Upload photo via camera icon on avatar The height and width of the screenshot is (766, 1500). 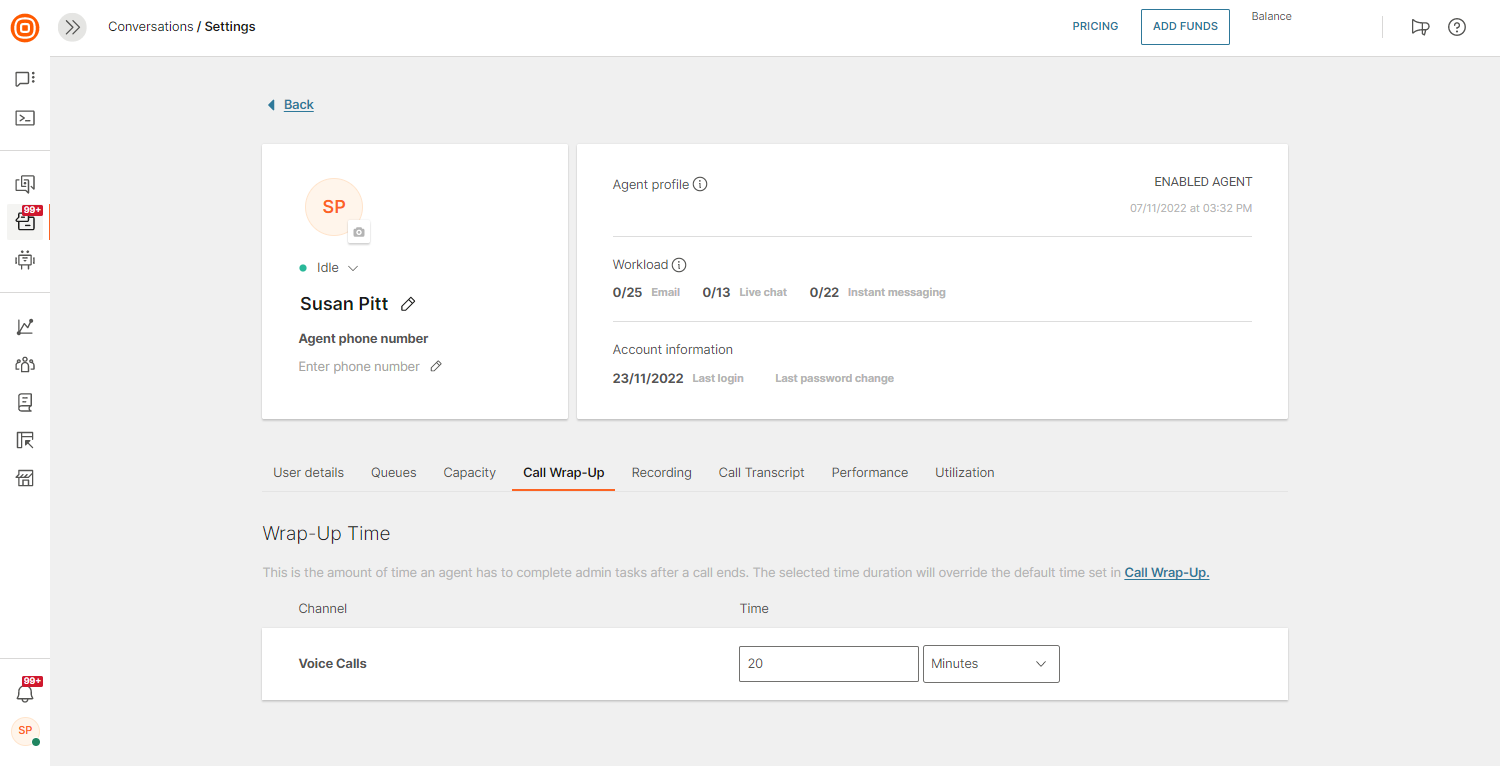[x=359, y=232]
